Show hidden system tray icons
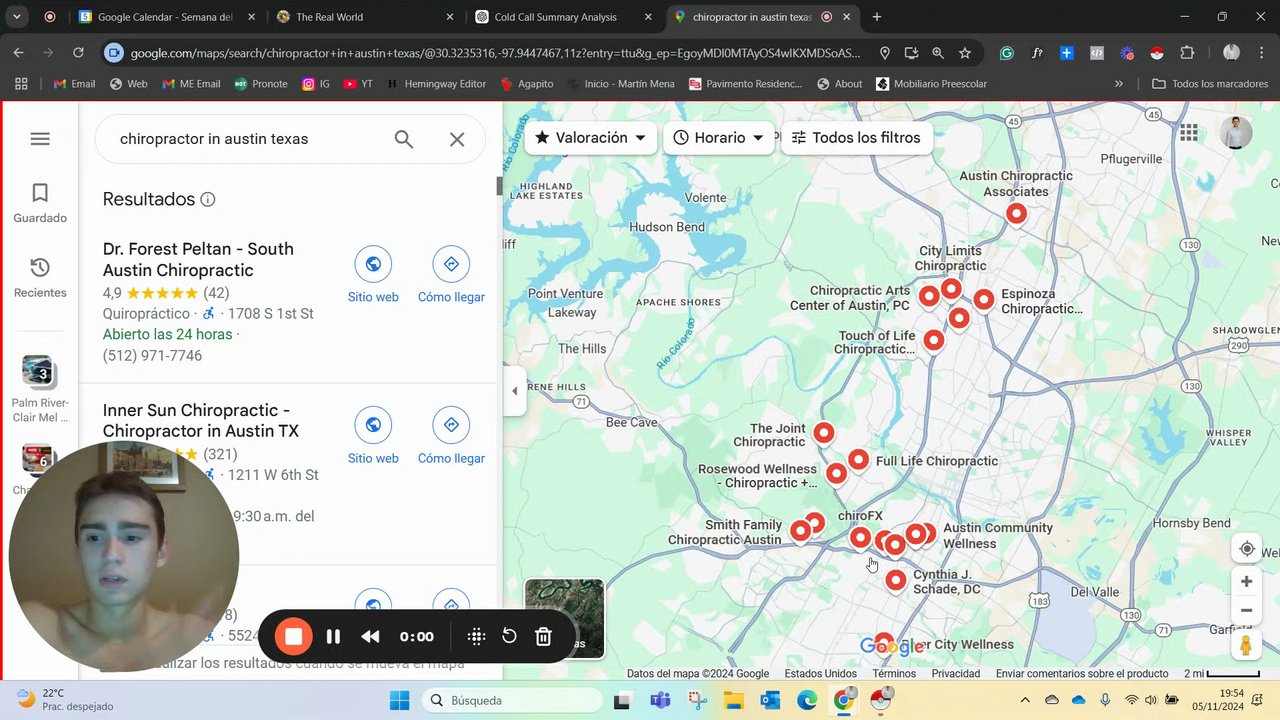Image resolution: width=1280 pixels, height=720 pixels. click(1025, 700)
